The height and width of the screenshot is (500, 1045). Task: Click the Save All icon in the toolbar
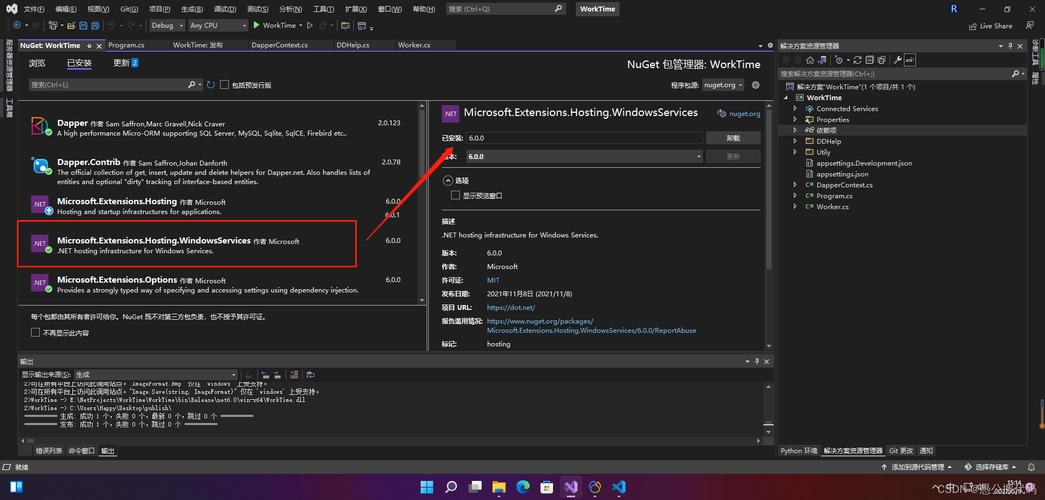click(x=95, y=25)
